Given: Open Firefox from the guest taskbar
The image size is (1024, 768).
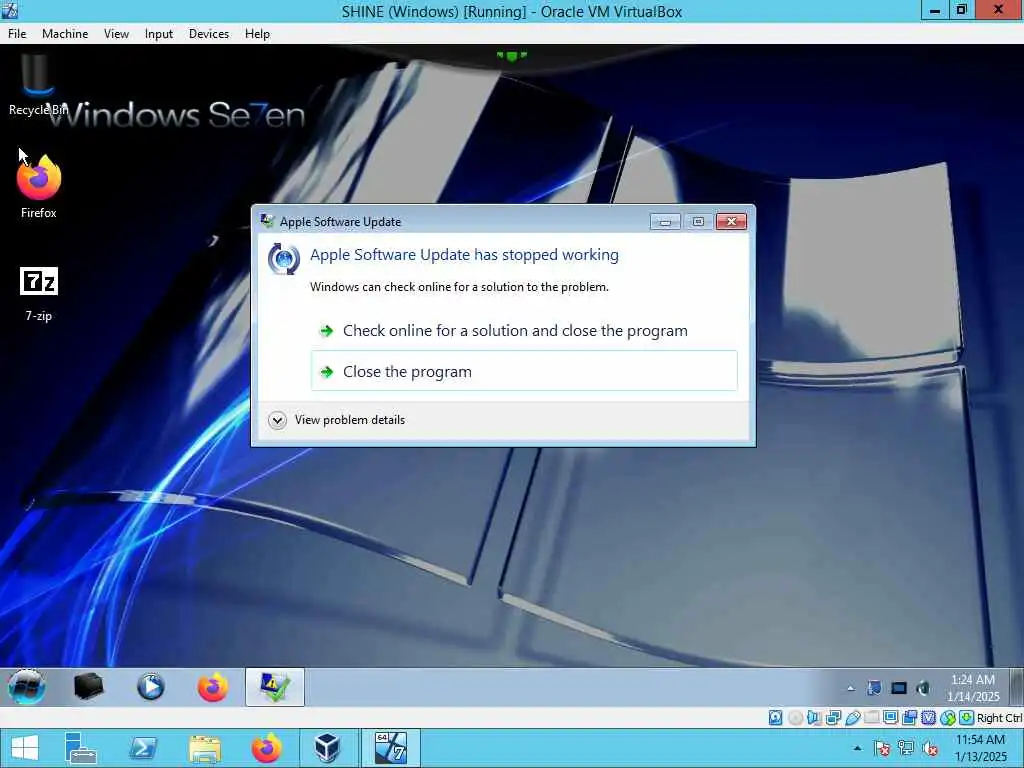Looking at the screenshot, I should pos(212,687).
